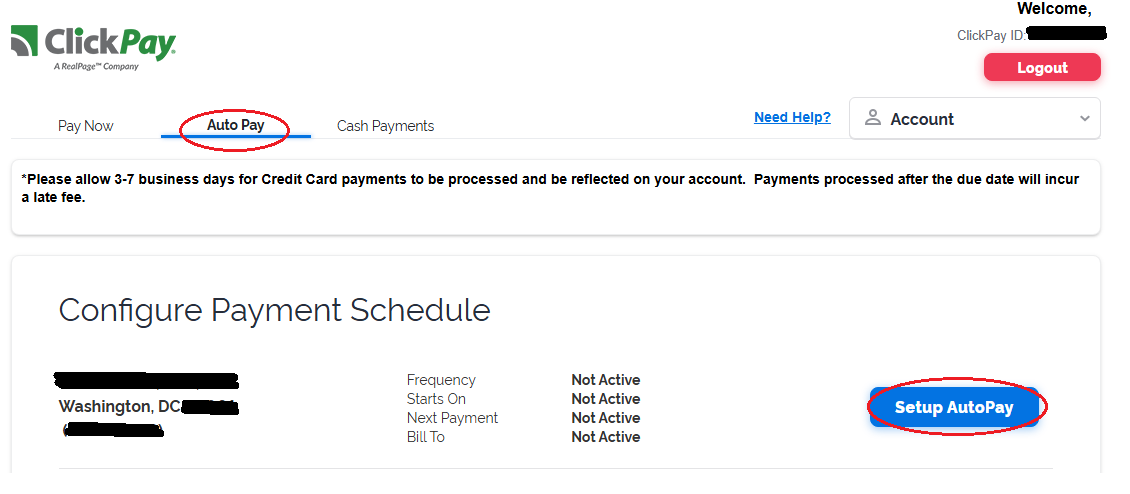Viewport: 1130px width, 494px height.
Task: Select the Auto Pay tab
Action: [x=235, y=126]
